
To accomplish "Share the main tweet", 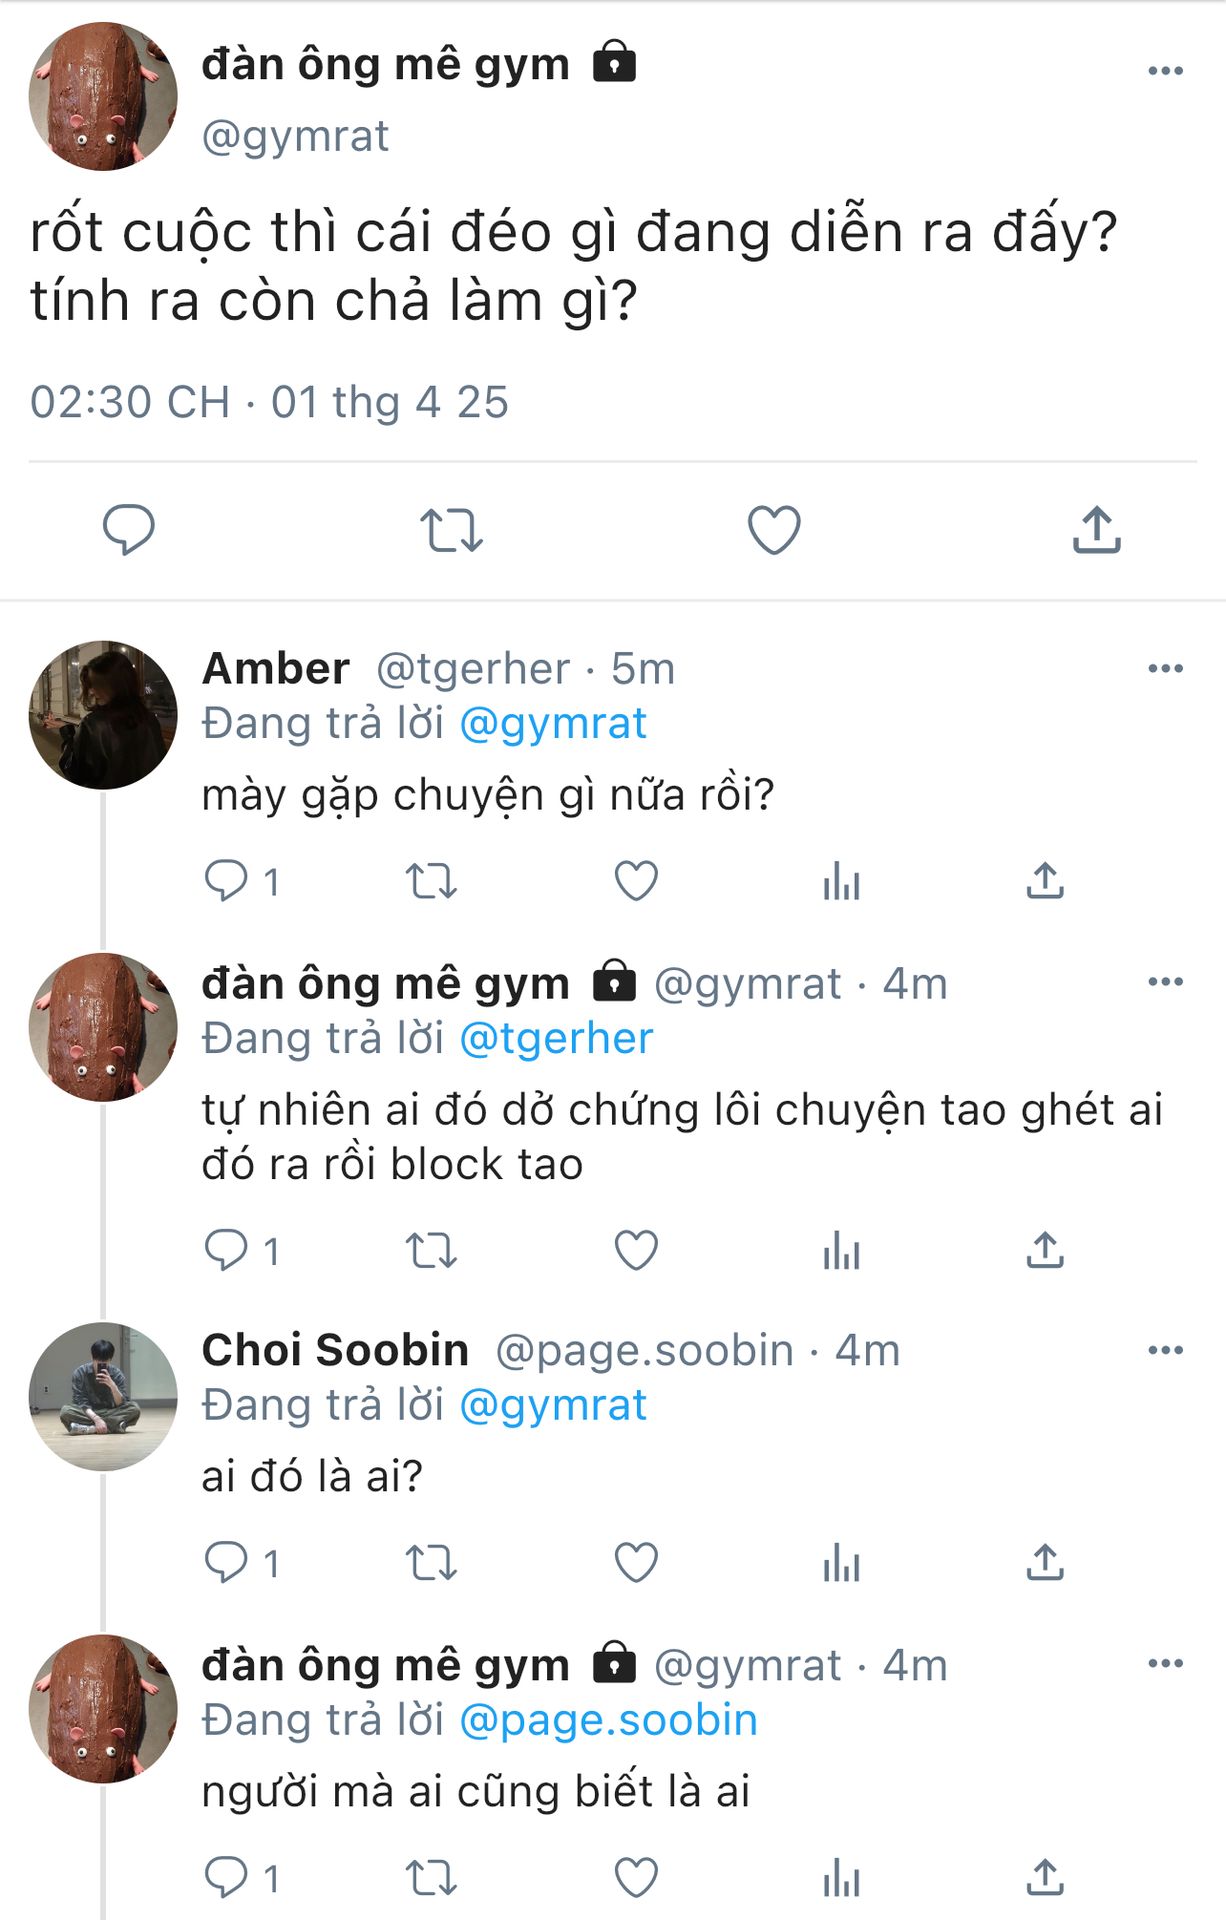I will [1096, 530].
